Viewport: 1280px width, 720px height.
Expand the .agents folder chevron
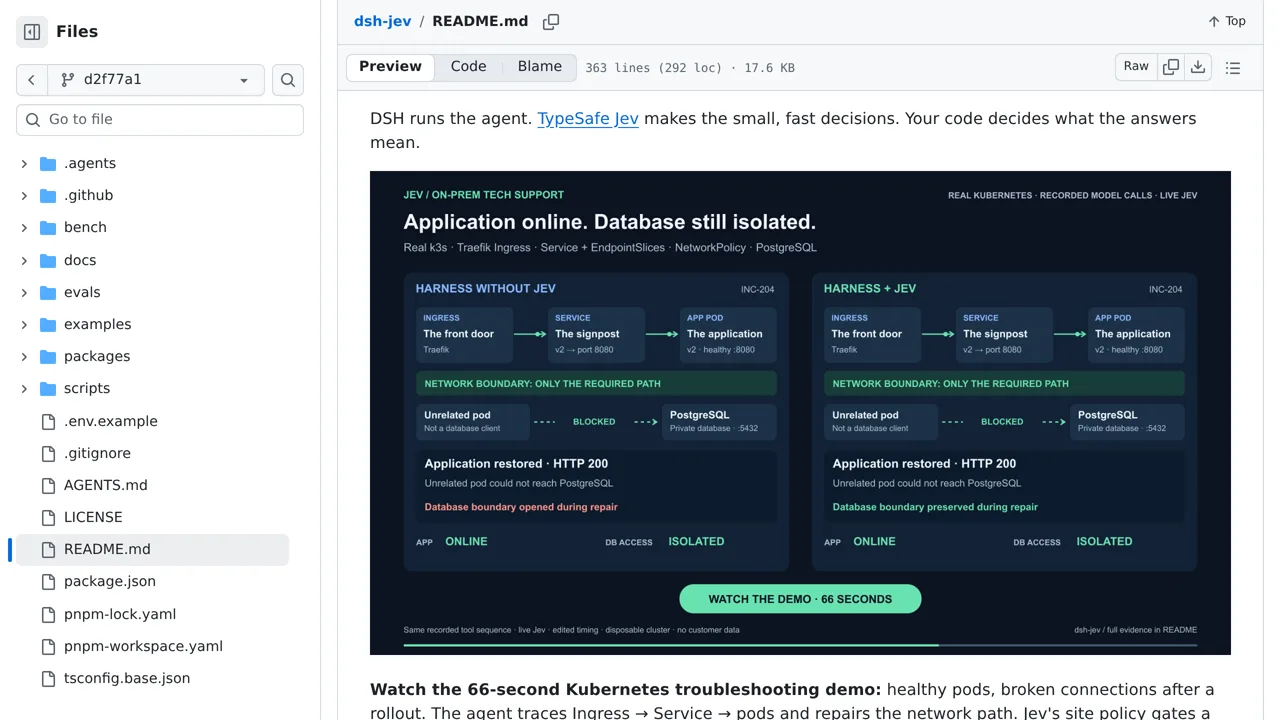pyautogui.click(x=24, y=163)
